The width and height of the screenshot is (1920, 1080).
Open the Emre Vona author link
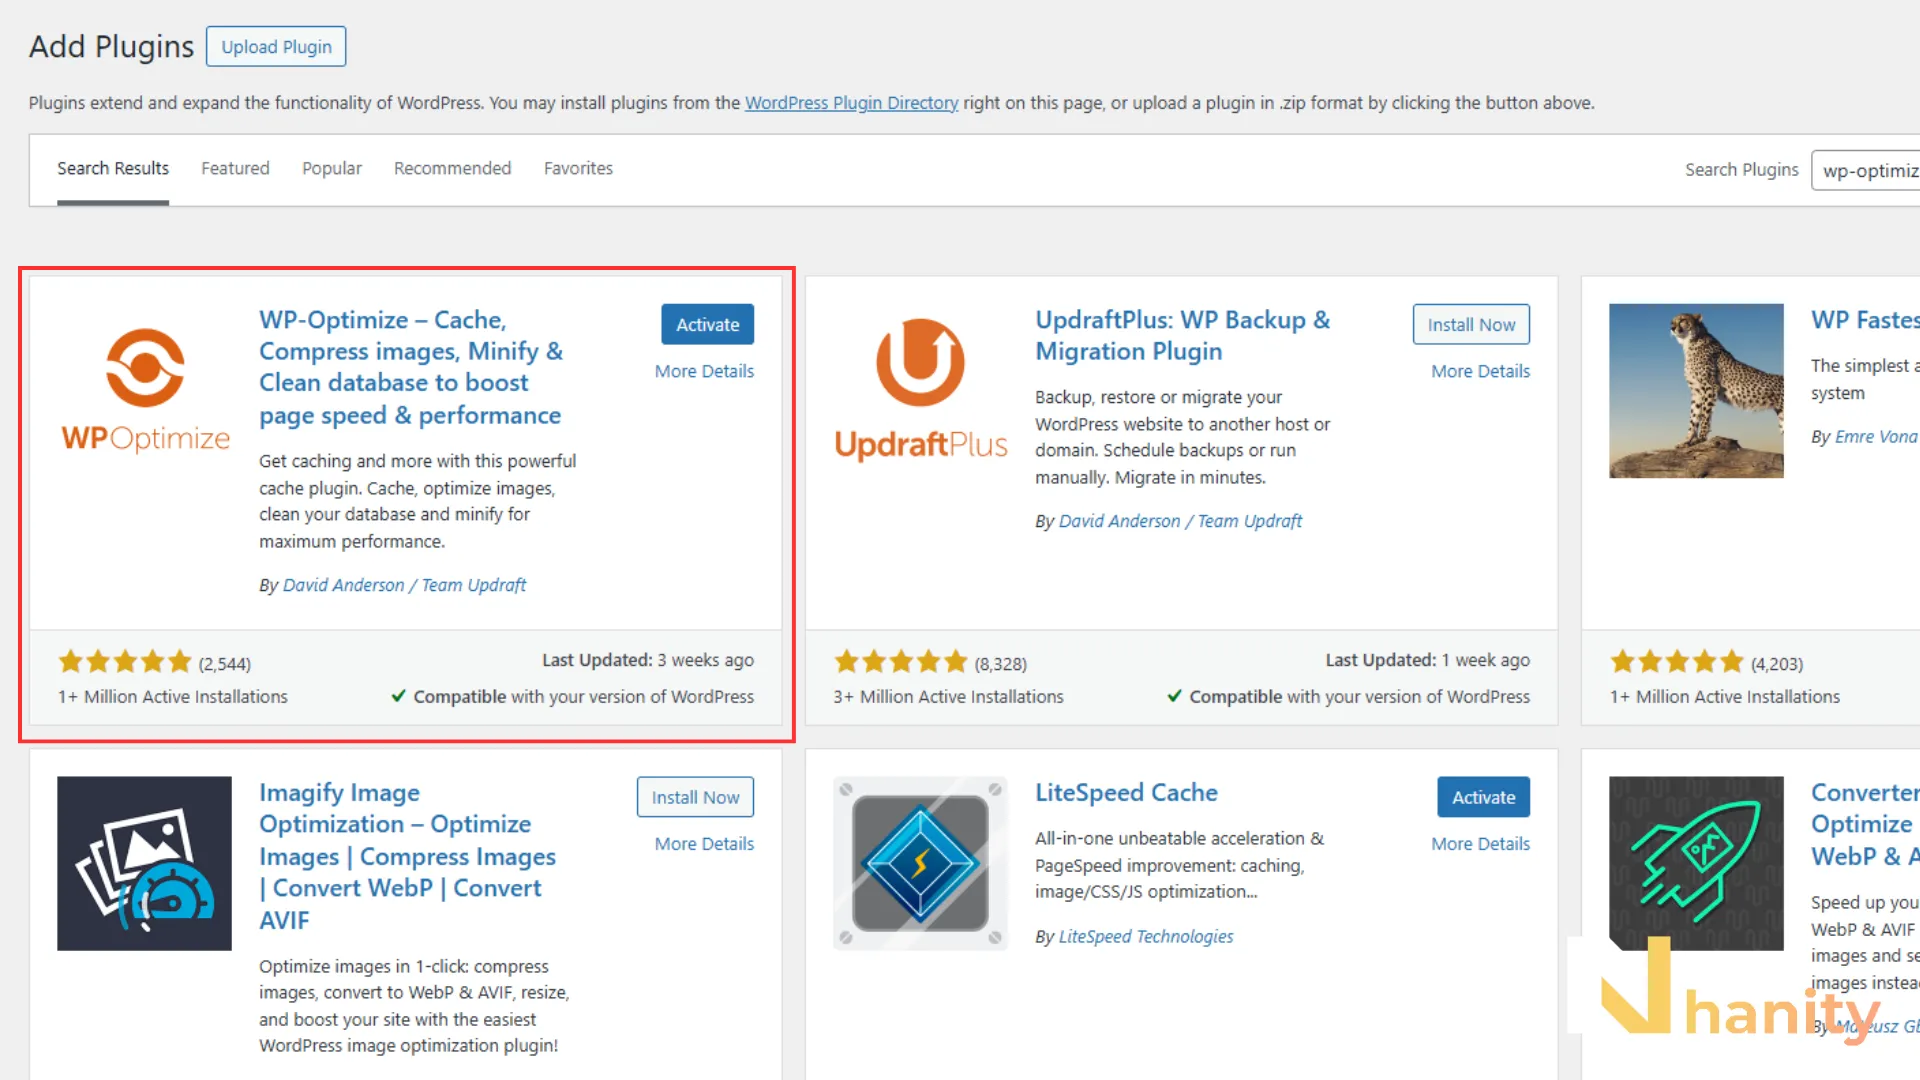pos(1876,437)
